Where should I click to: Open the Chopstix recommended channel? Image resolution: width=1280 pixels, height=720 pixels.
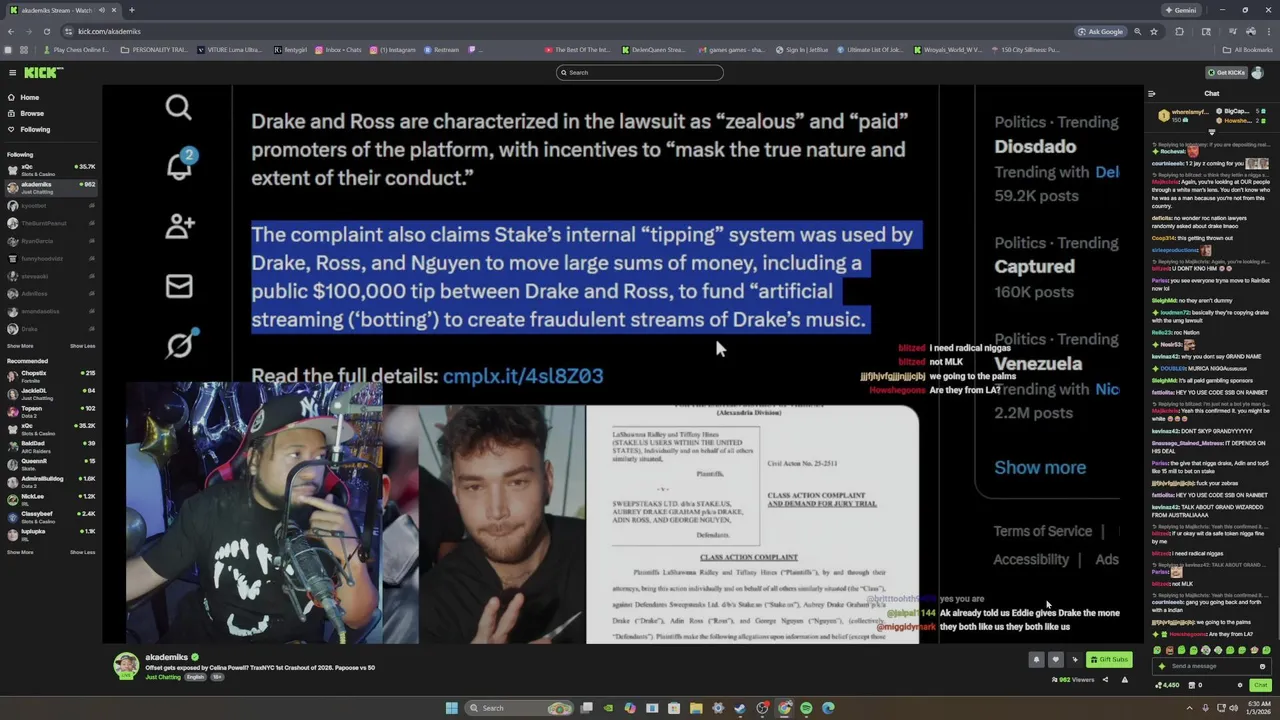click(50, 375)
